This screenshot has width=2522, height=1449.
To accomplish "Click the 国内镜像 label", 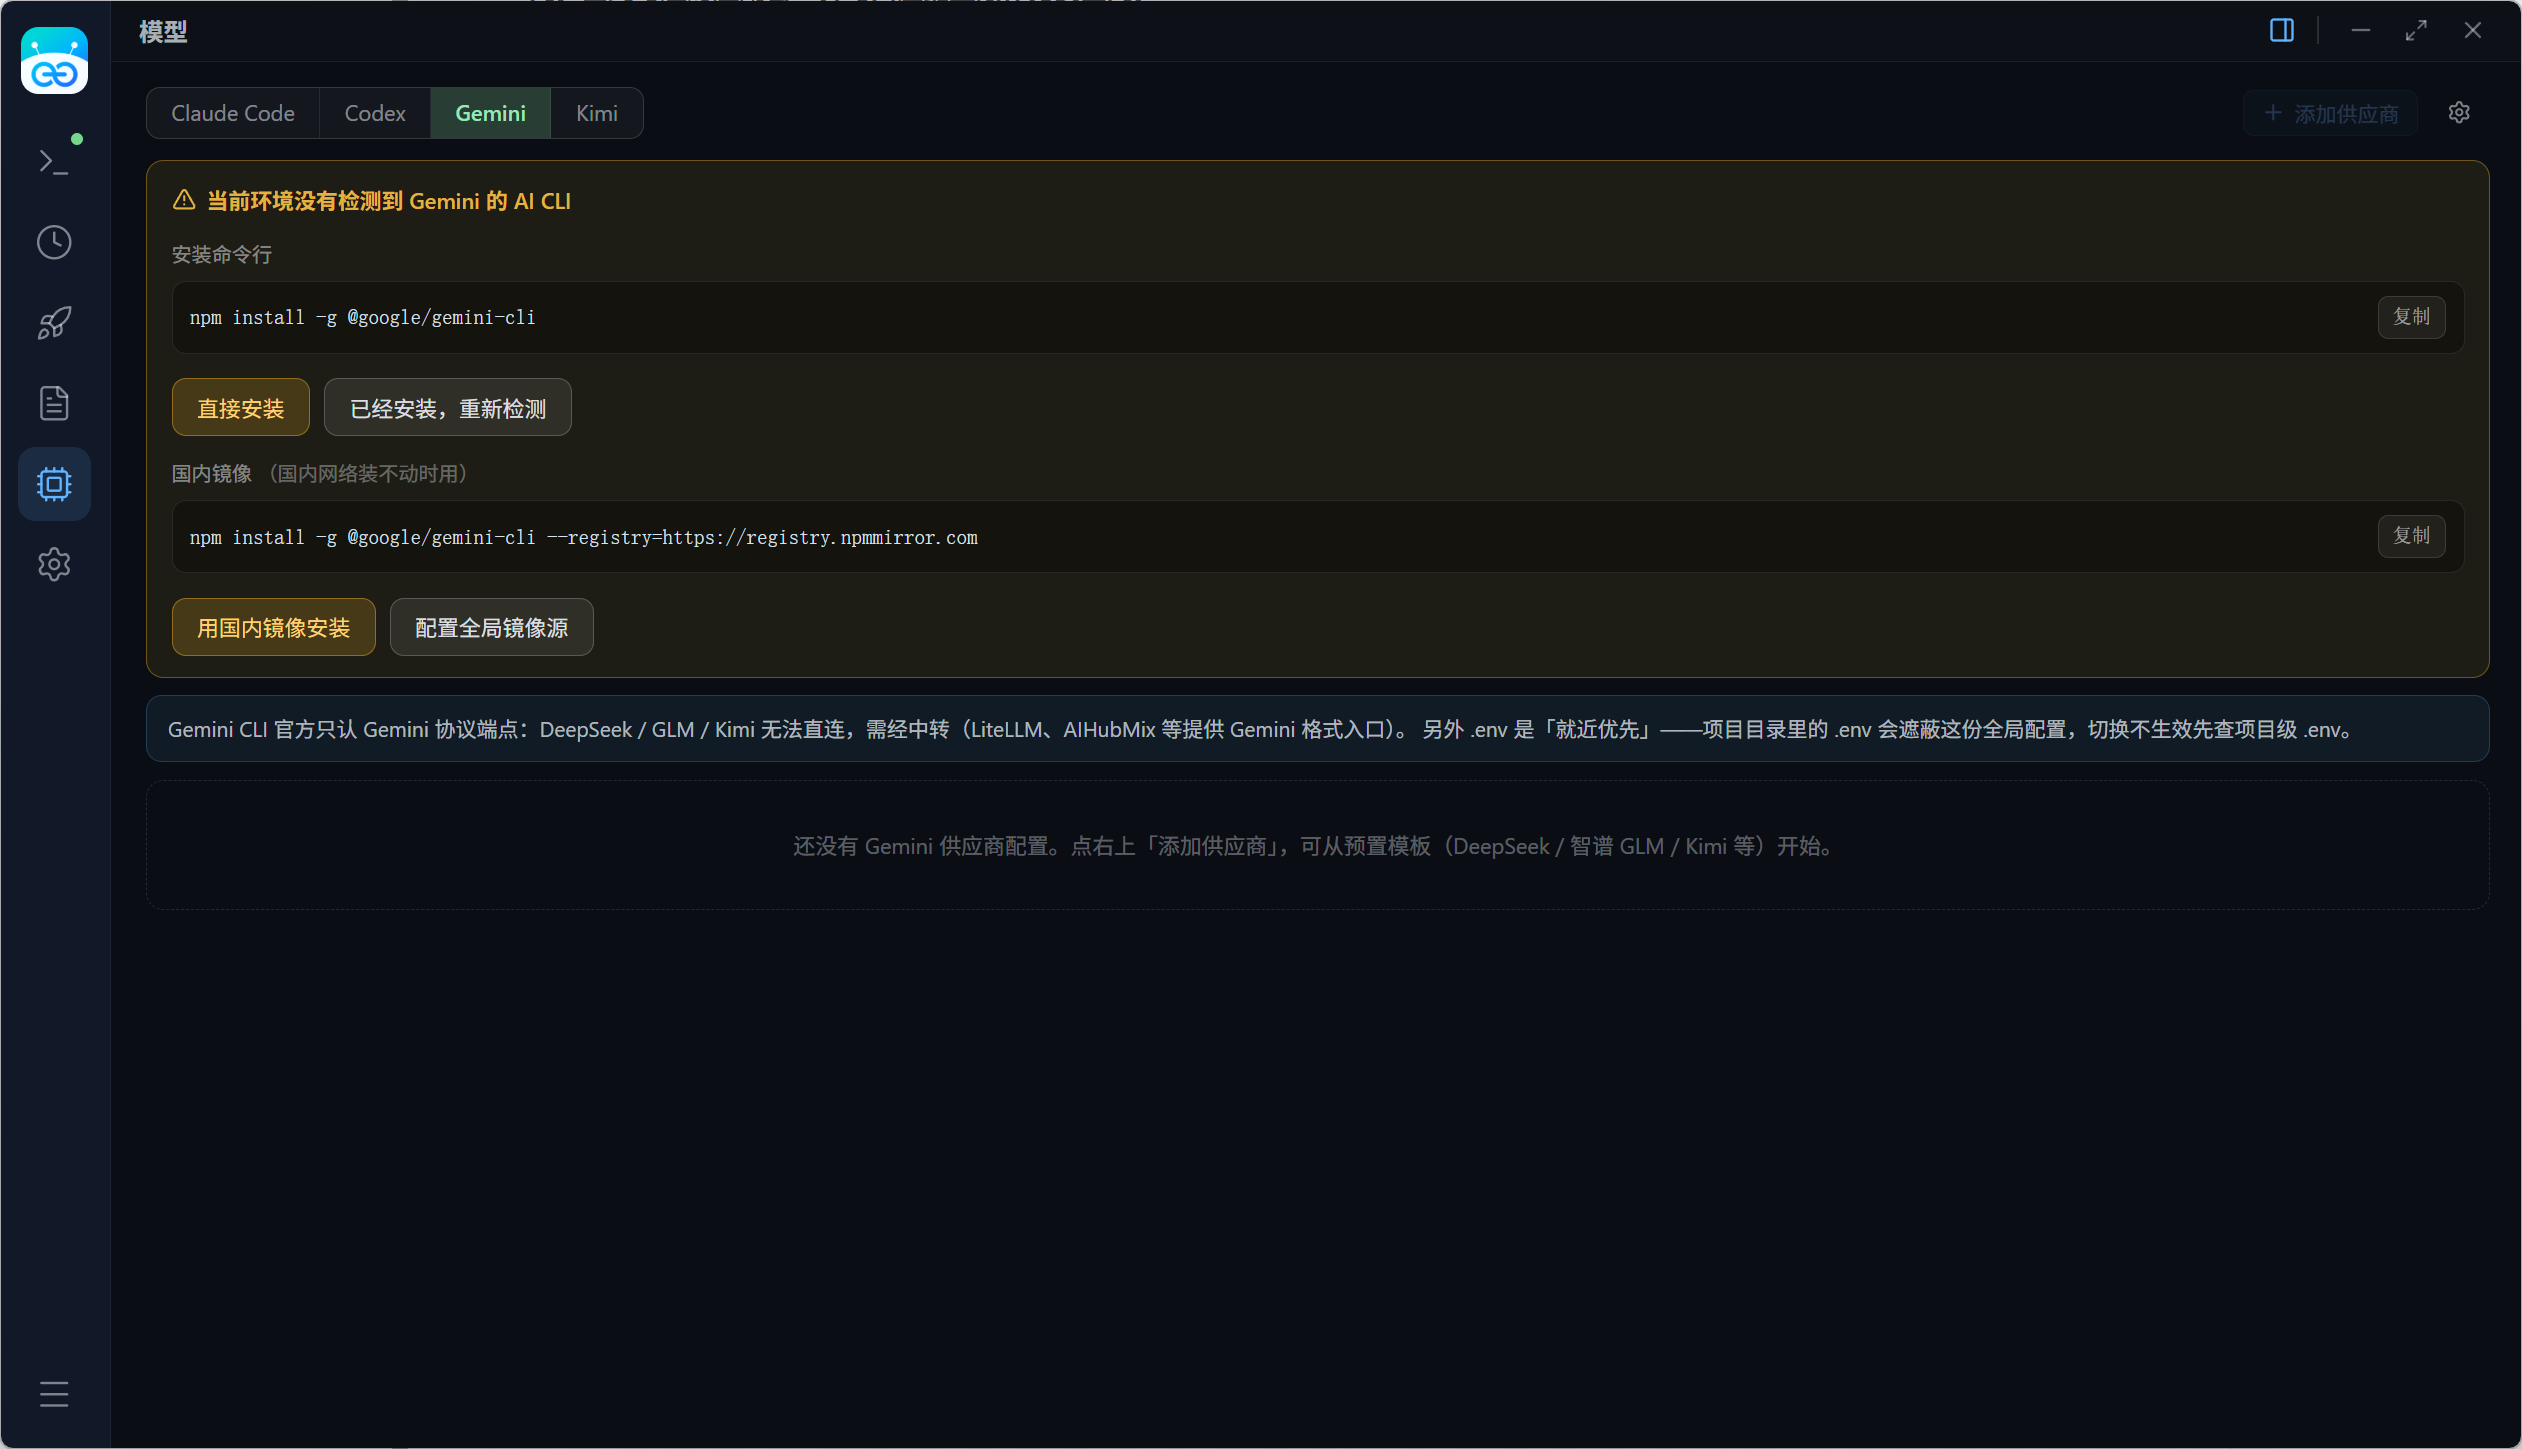I will tap(211, 473).
